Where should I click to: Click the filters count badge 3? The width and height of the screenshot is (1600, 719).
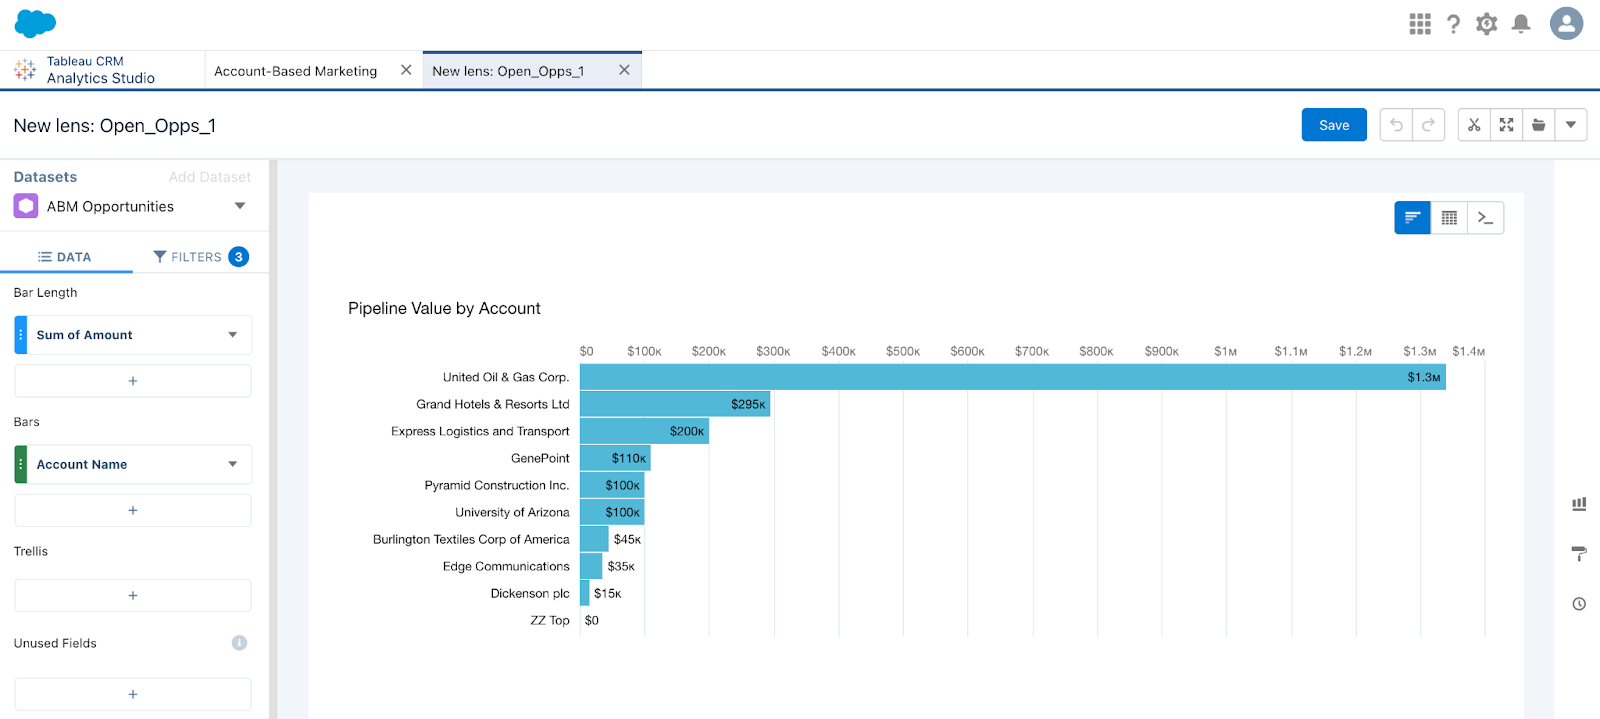[238, 257]
